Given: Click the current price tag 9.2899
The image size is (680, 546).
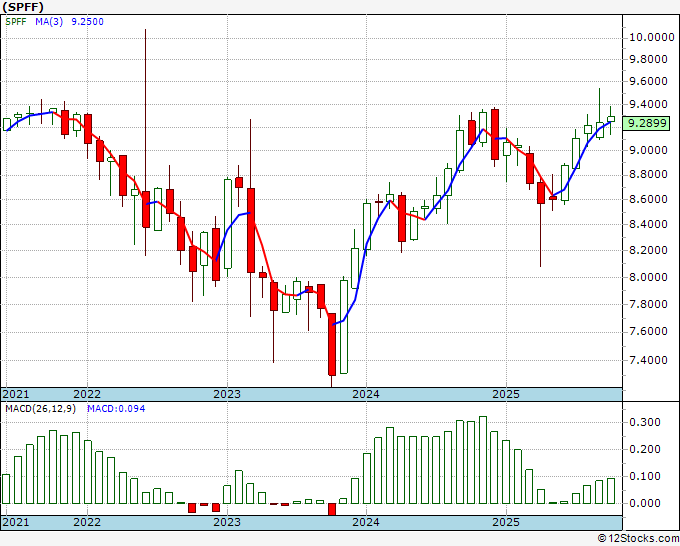Looking at the screenshot, I should 647,123.
